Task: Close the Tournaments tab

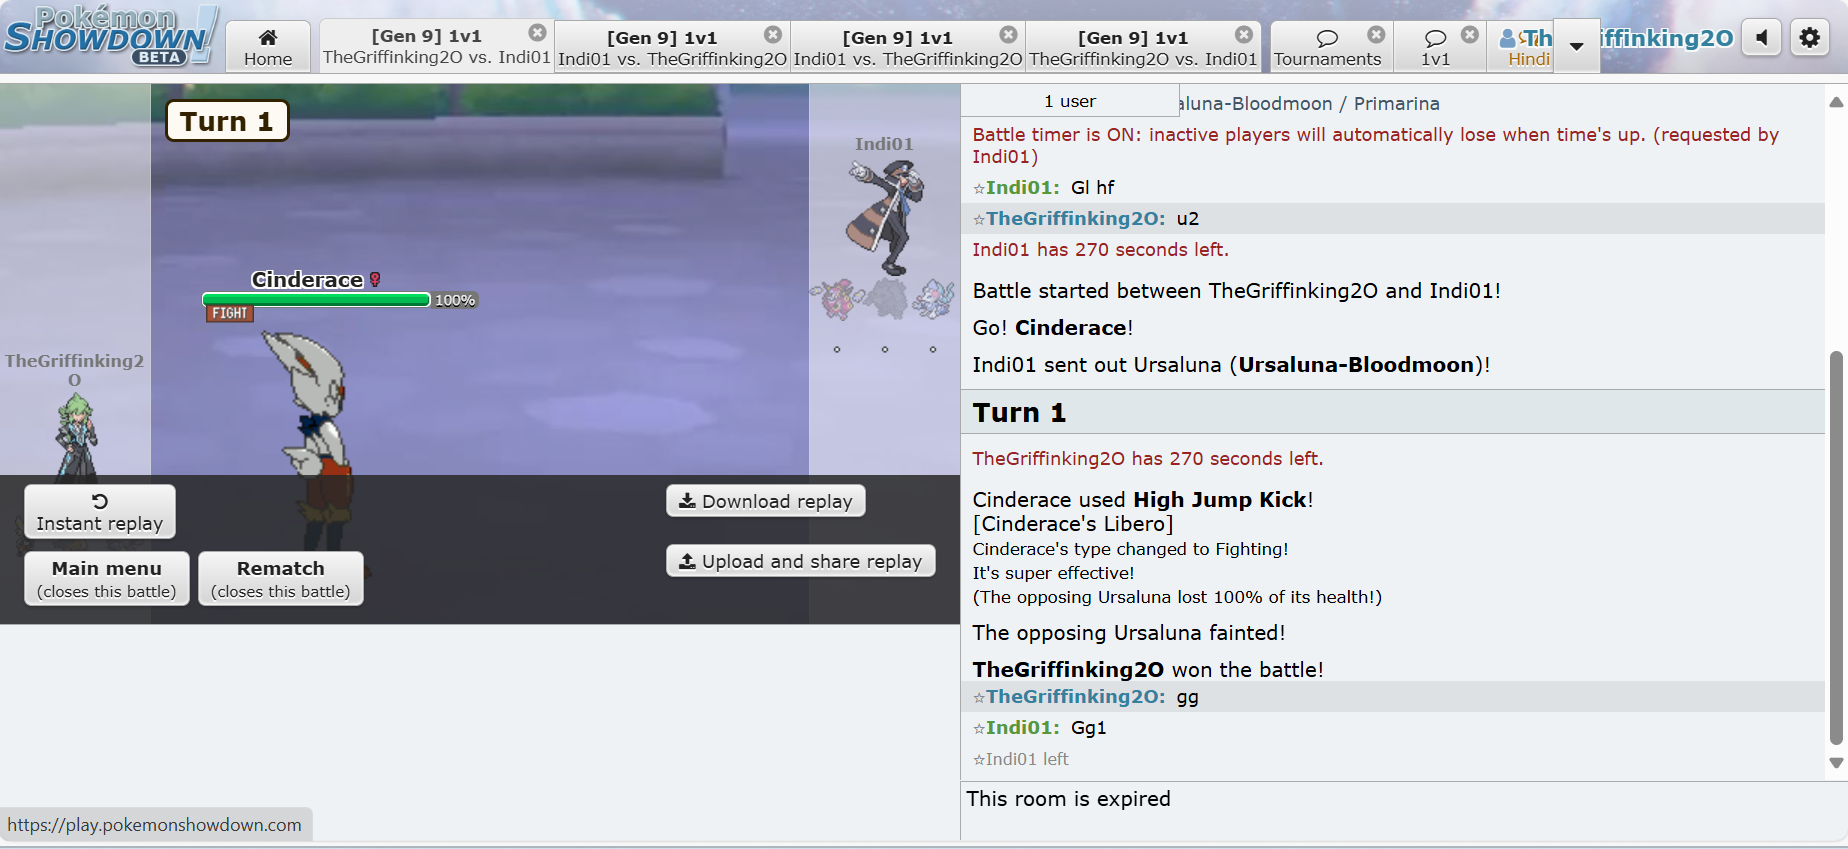Action: tap(1377, 34)
